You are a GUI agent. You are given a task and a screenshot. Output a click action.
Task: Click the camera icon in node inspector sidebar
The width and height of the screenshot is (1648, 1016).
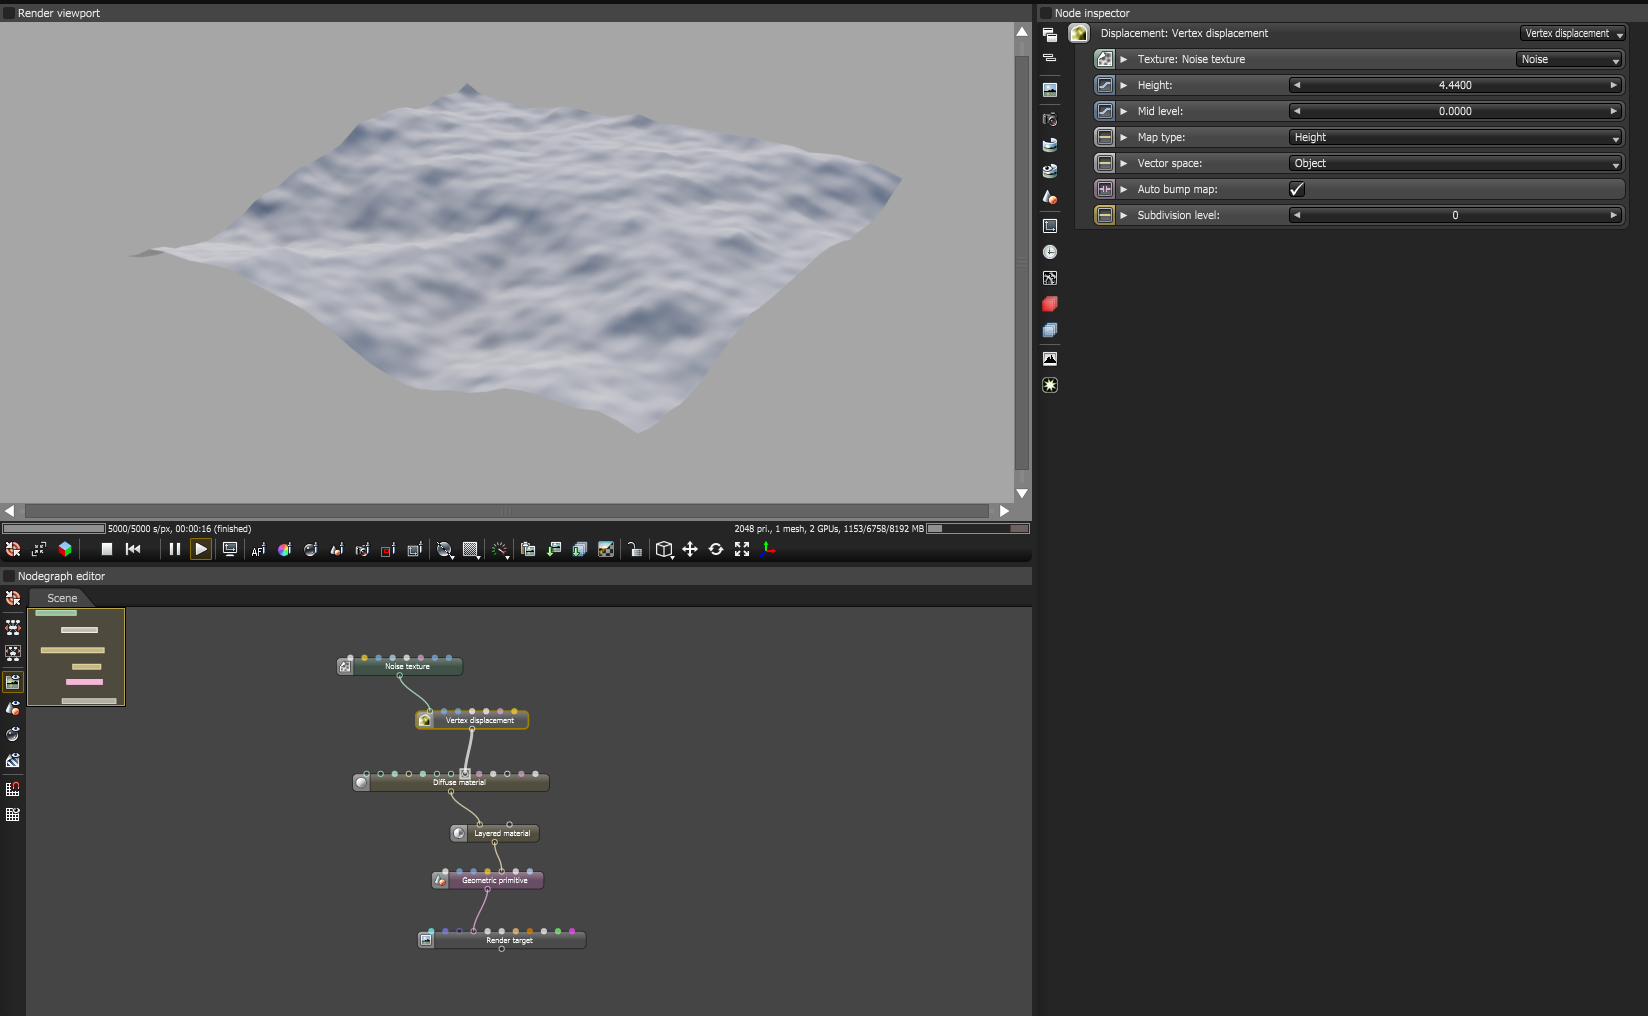[1050, 119]
